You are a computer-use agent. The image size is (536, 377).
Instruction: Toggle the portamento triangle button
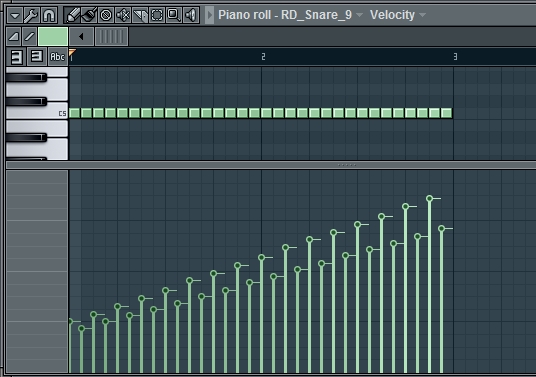pyautogui.click(x=14, y=37)
